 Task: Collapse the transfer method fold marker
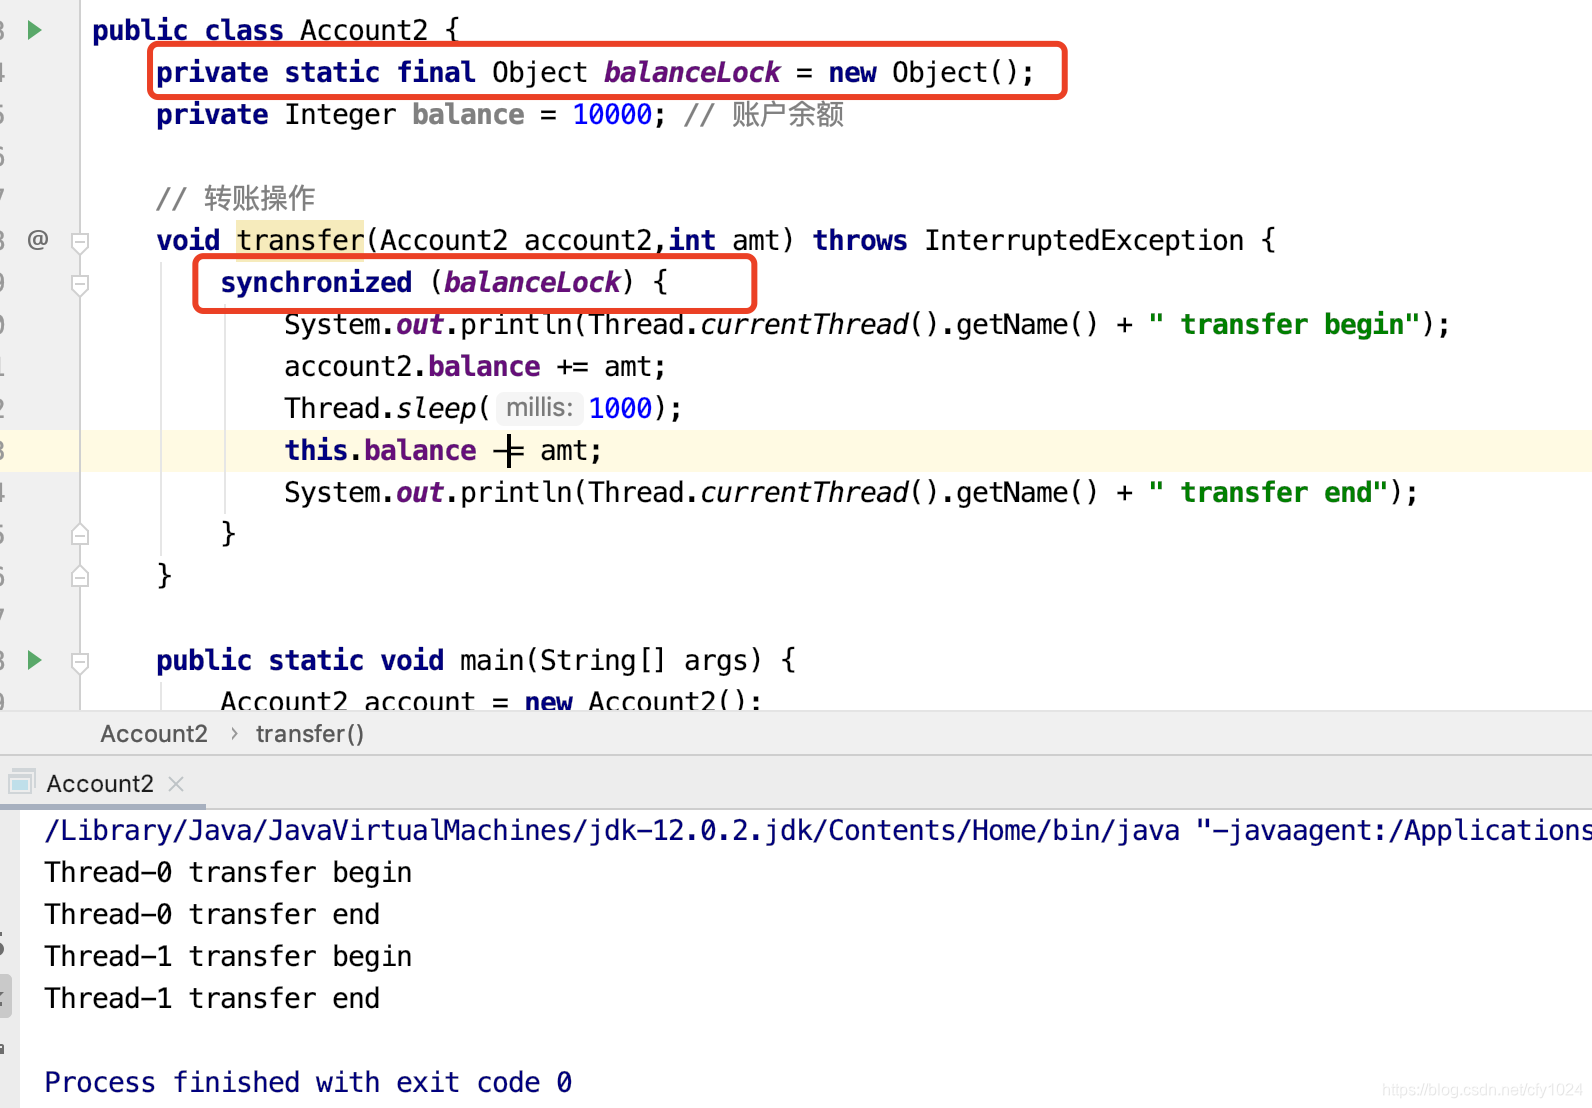pos(80,241)
